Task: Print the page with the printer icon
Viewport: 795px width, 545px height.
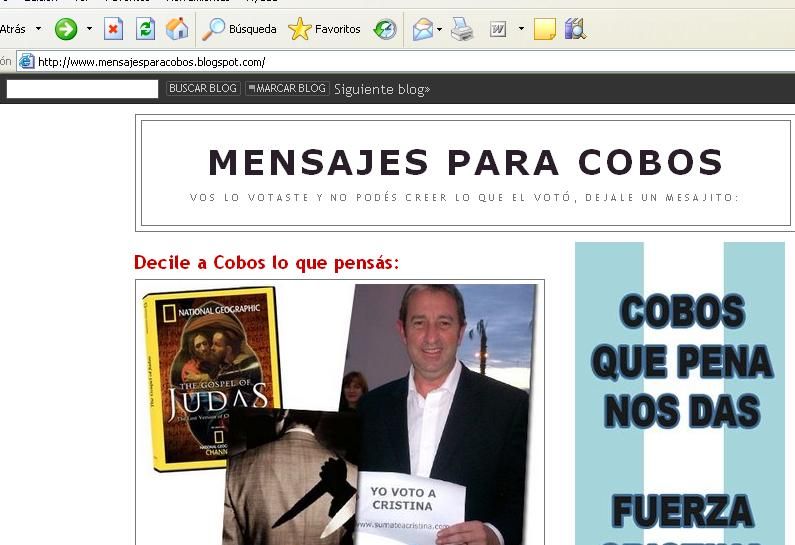Action: coord(461,29)
